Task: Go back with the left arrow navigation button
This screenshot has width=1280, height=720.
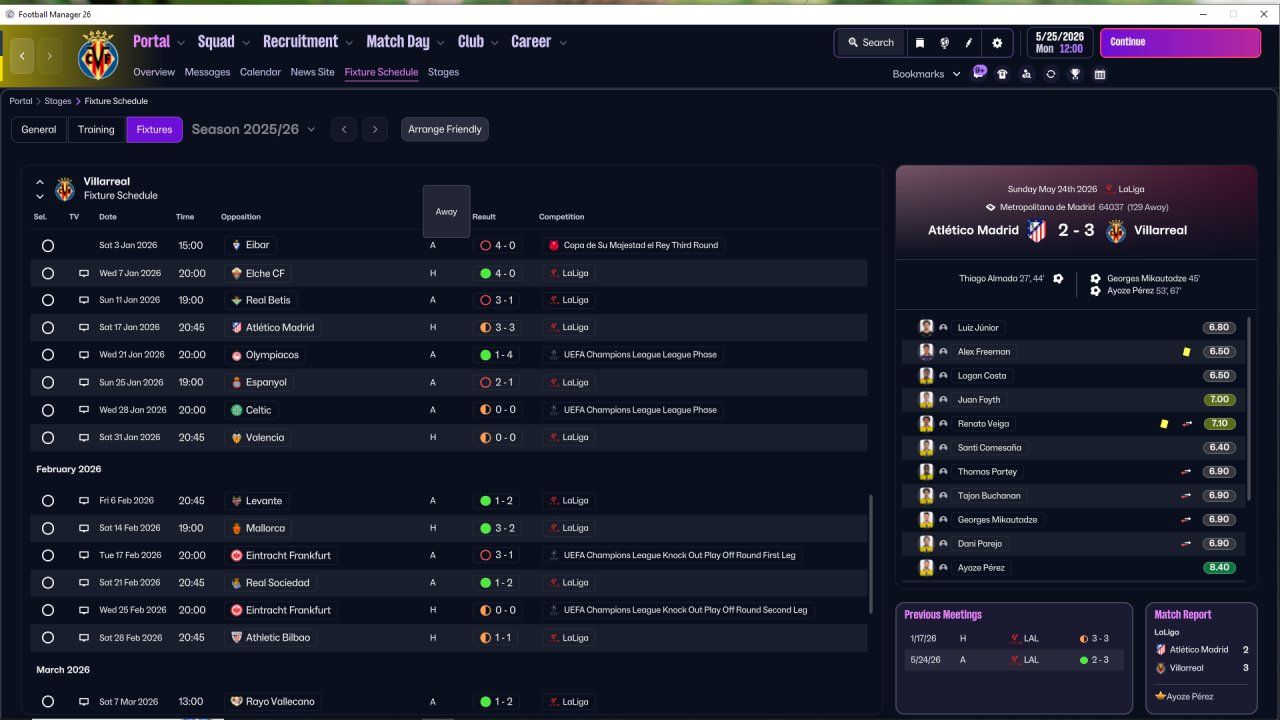Action: point(22,56)
